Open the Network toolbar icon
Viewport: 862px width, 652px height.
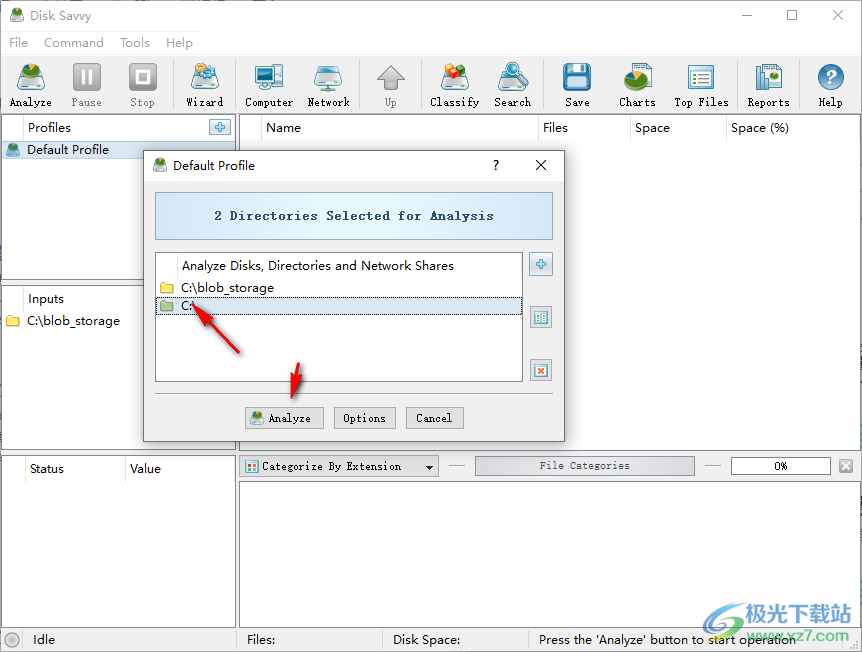[x=328, y=85]
